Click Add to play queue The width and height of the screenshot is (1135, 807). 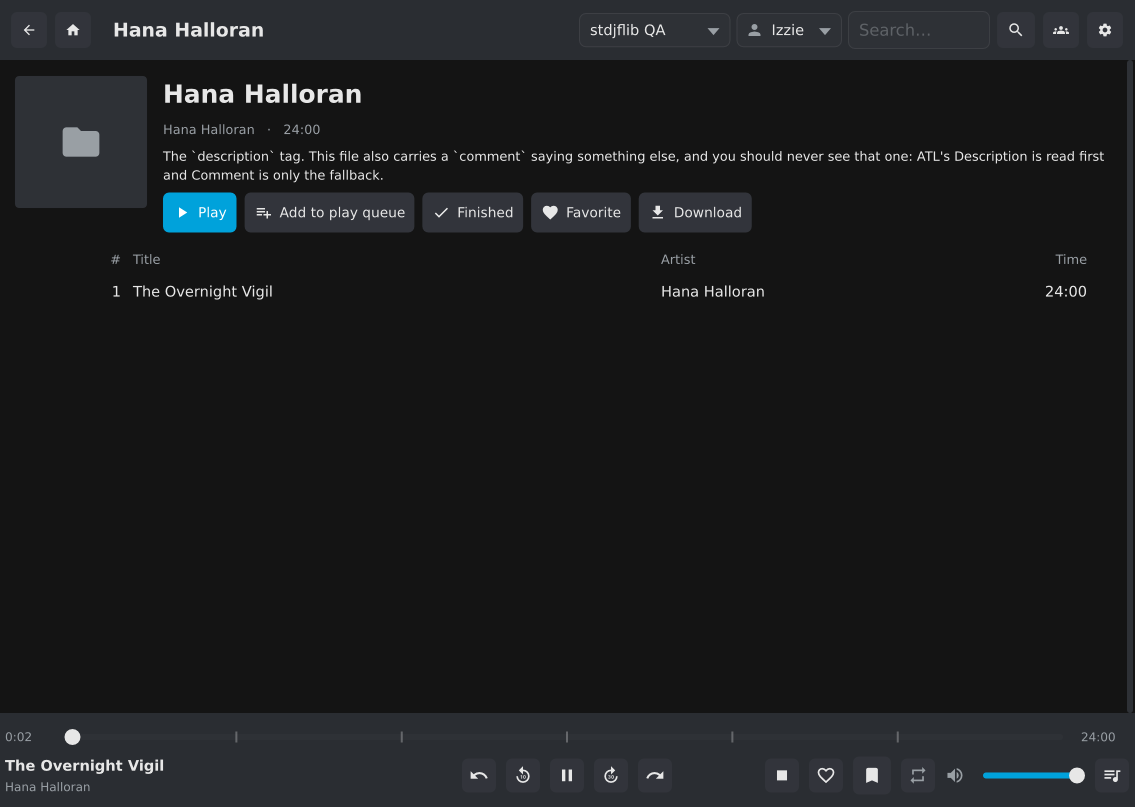[x=329, y=212]
